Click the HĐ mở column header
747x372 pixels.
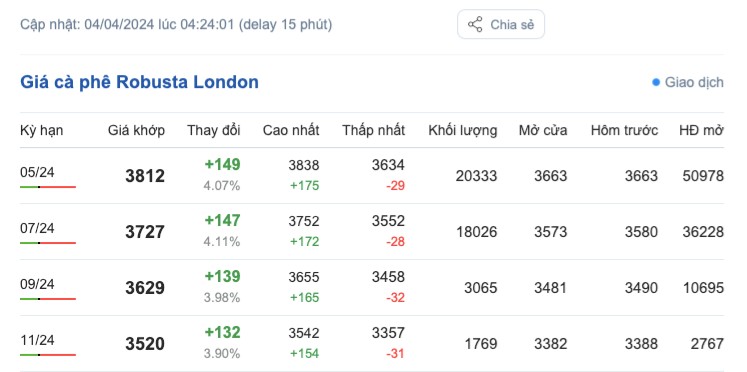click(701, 130)
